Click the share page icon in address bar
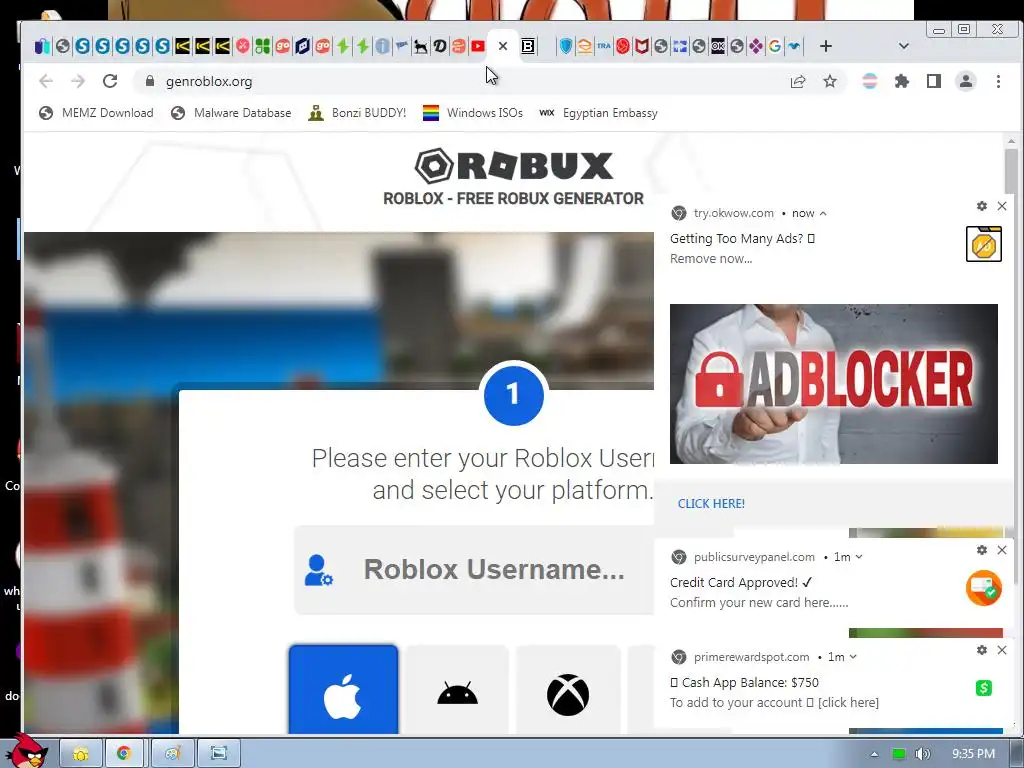This screenshot has width=1024, height=768. point(797,82)
